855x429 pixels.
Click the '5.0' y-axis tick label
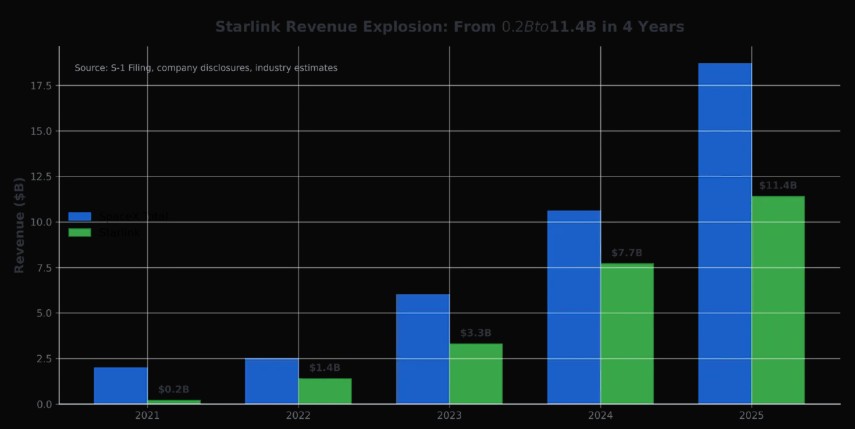[45, 313]
